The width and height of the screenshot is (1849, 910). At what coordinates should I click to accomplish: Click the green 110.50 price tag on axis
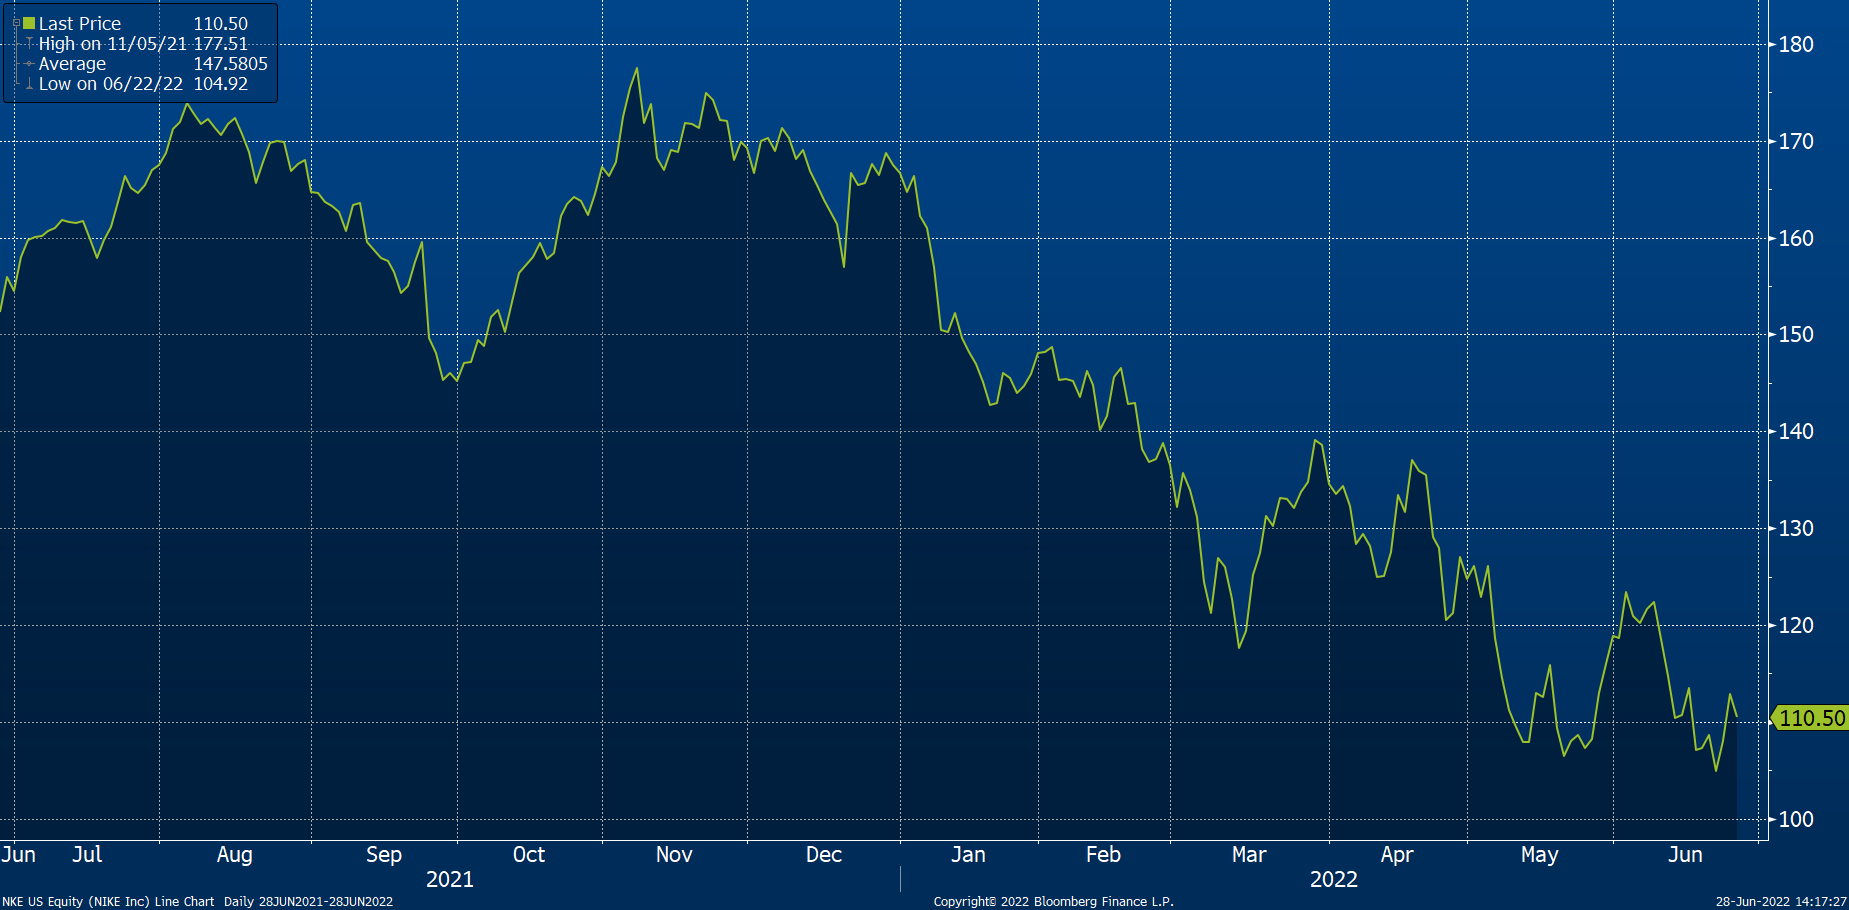pyautogui.click(x=1810, y=718)
